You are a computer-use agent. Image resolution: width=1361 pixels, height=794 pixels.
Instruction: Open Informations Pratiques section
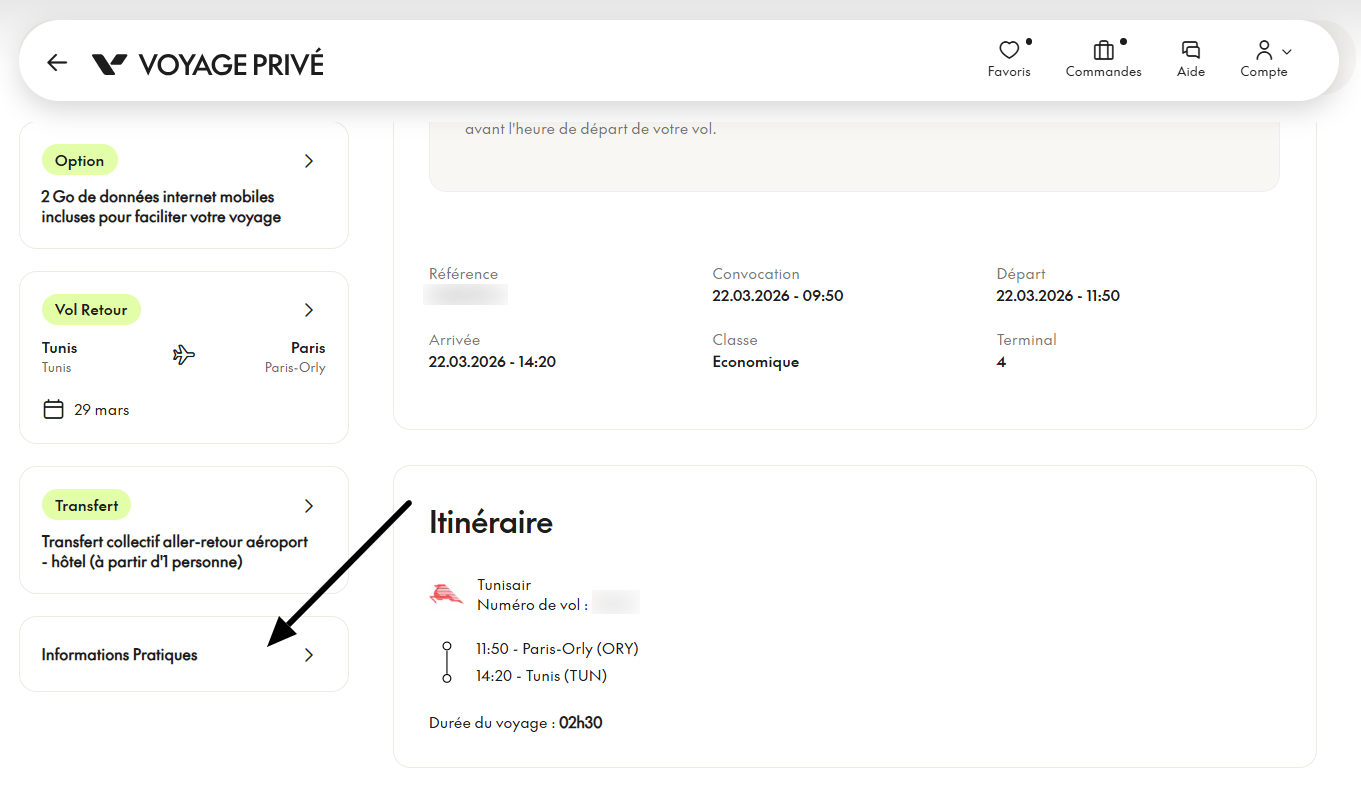(x=184, y=654)
